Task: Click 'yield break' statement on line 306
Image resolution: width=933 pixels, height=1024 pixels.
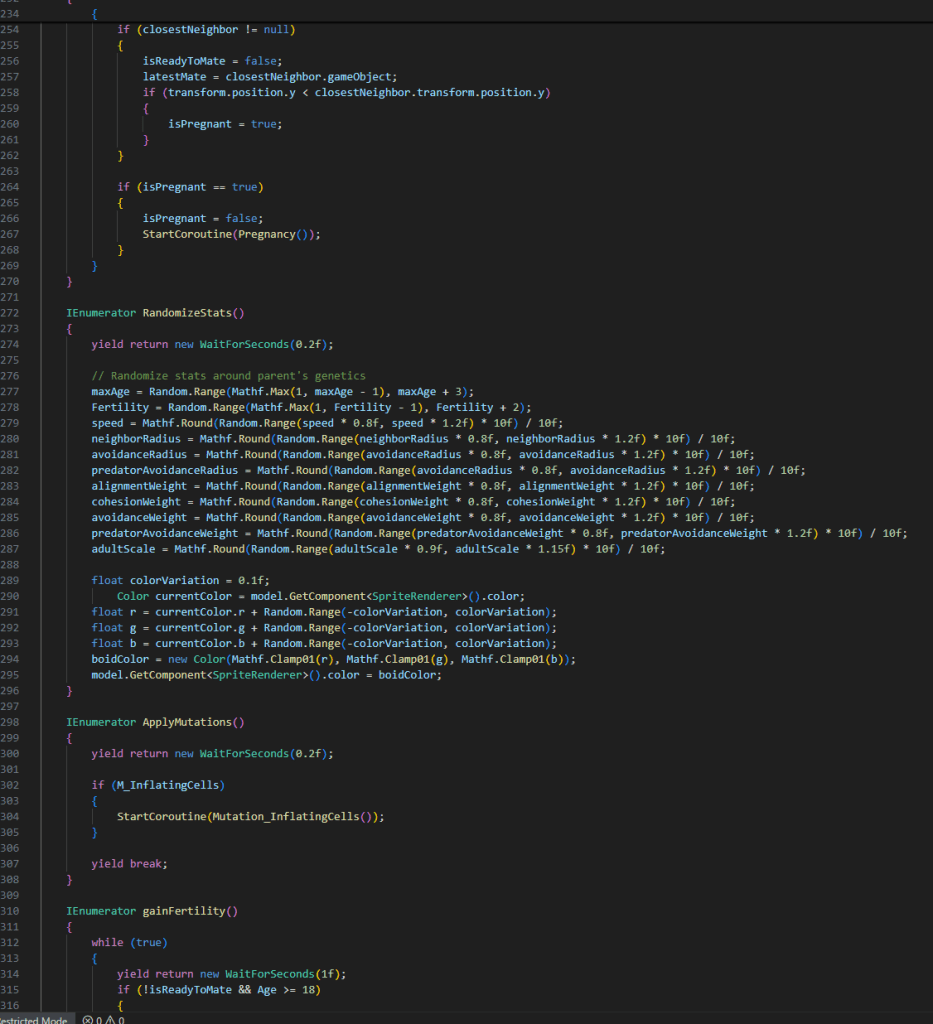Action: click(126, 863)
